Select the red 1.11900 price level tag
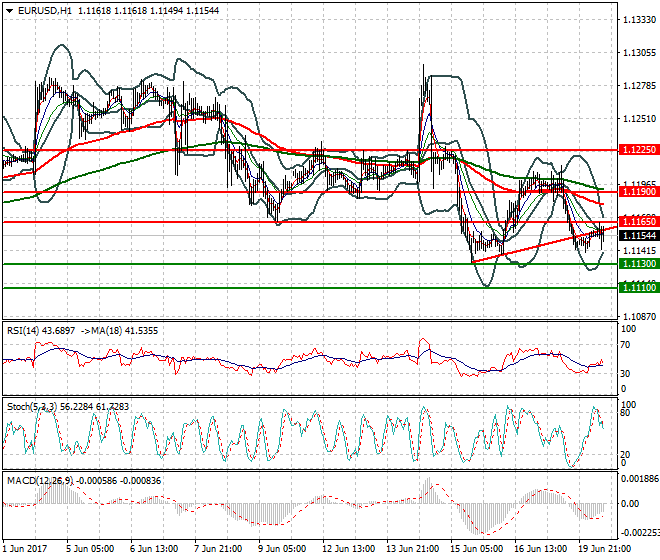The width and height of the screenshot is (660, 560). pyautogui.click(x=637, y=191)
